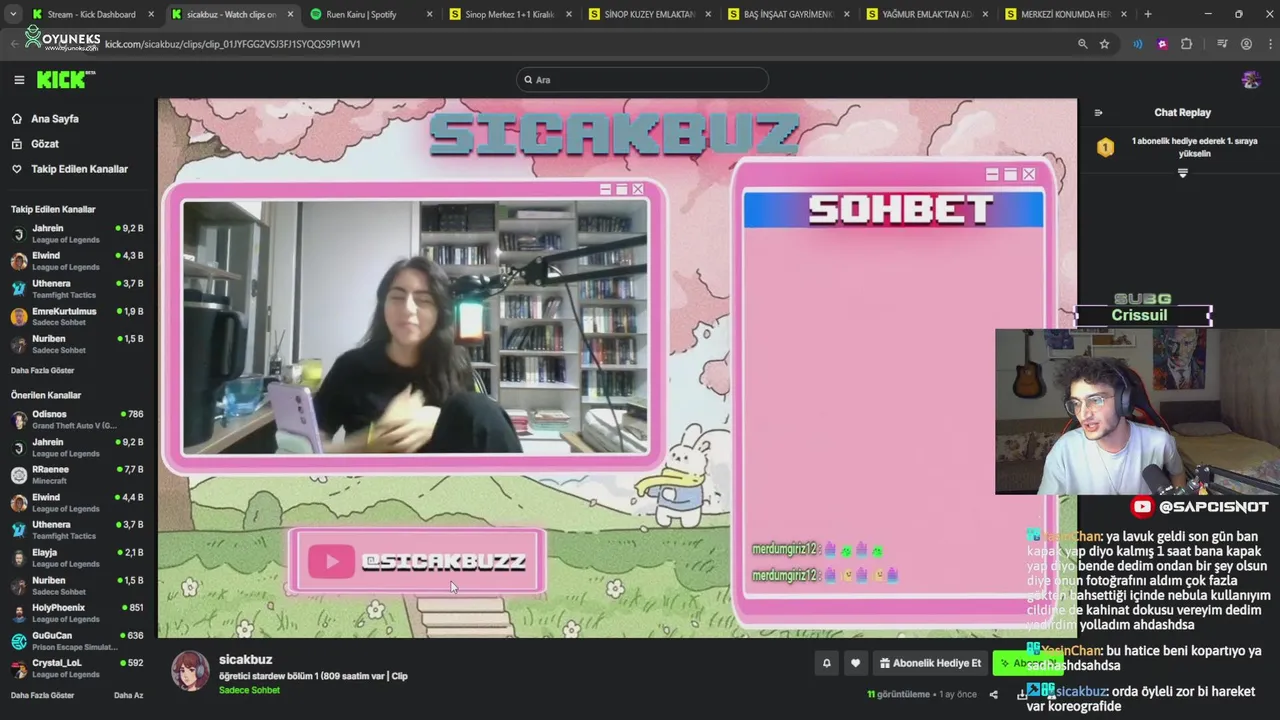Image resolution: width=1280 pixels, height=720 pixels.
Task: Open a new browser tab
Action: [1147, 14]
